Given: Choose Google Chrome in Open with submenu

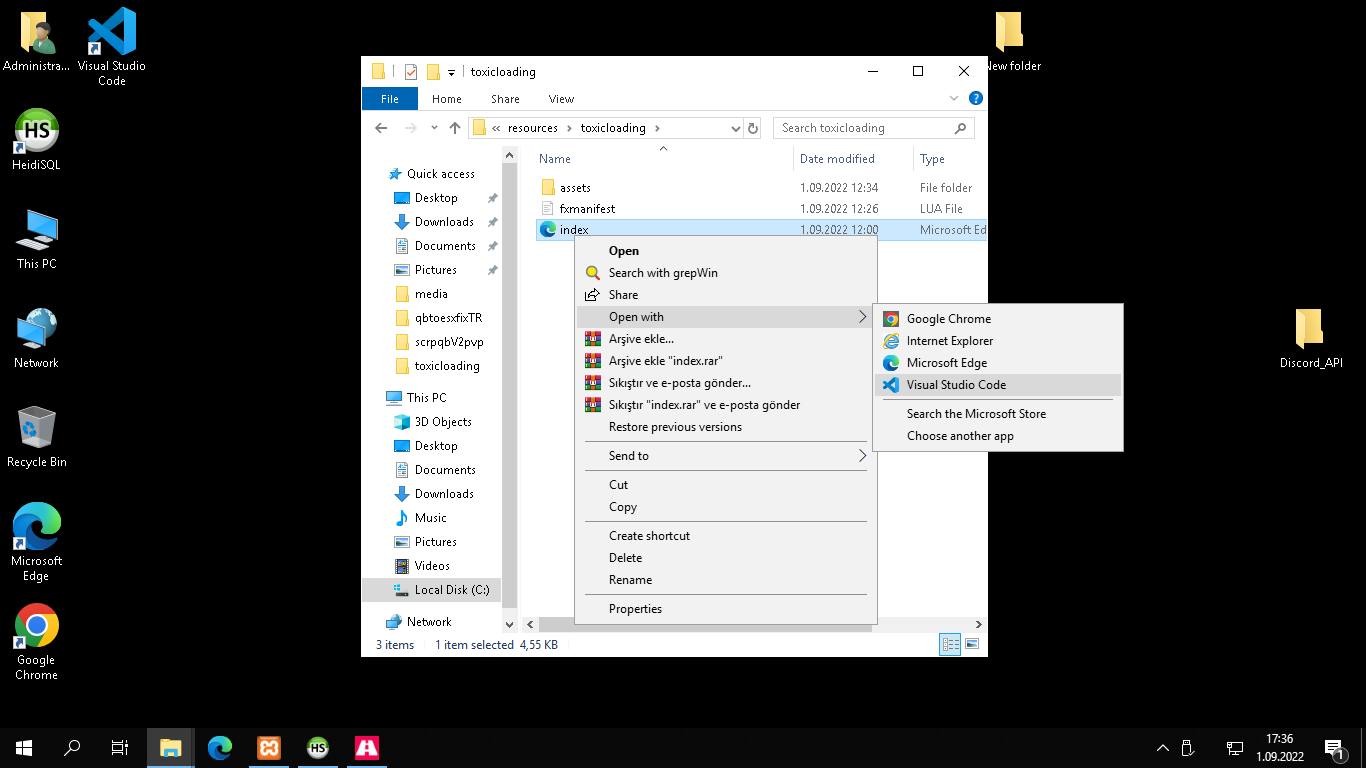Looking at the screenshot, I should (998, 319).
